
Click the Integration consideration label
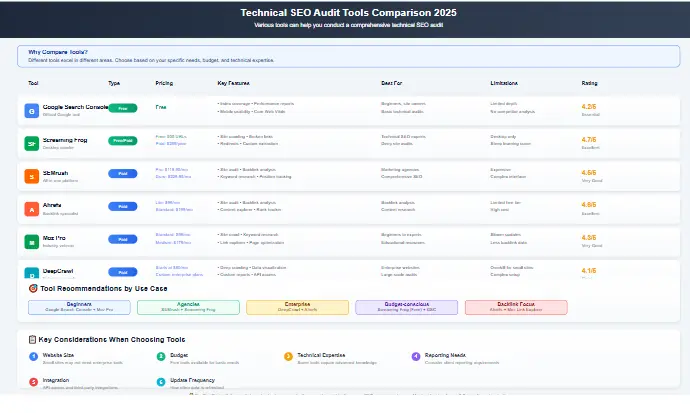(56, 380)
